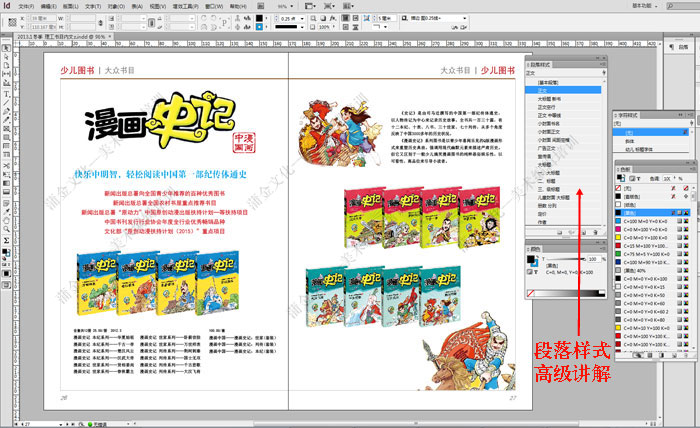Toggle the screen mode button in toolbox

coord(6,285)
